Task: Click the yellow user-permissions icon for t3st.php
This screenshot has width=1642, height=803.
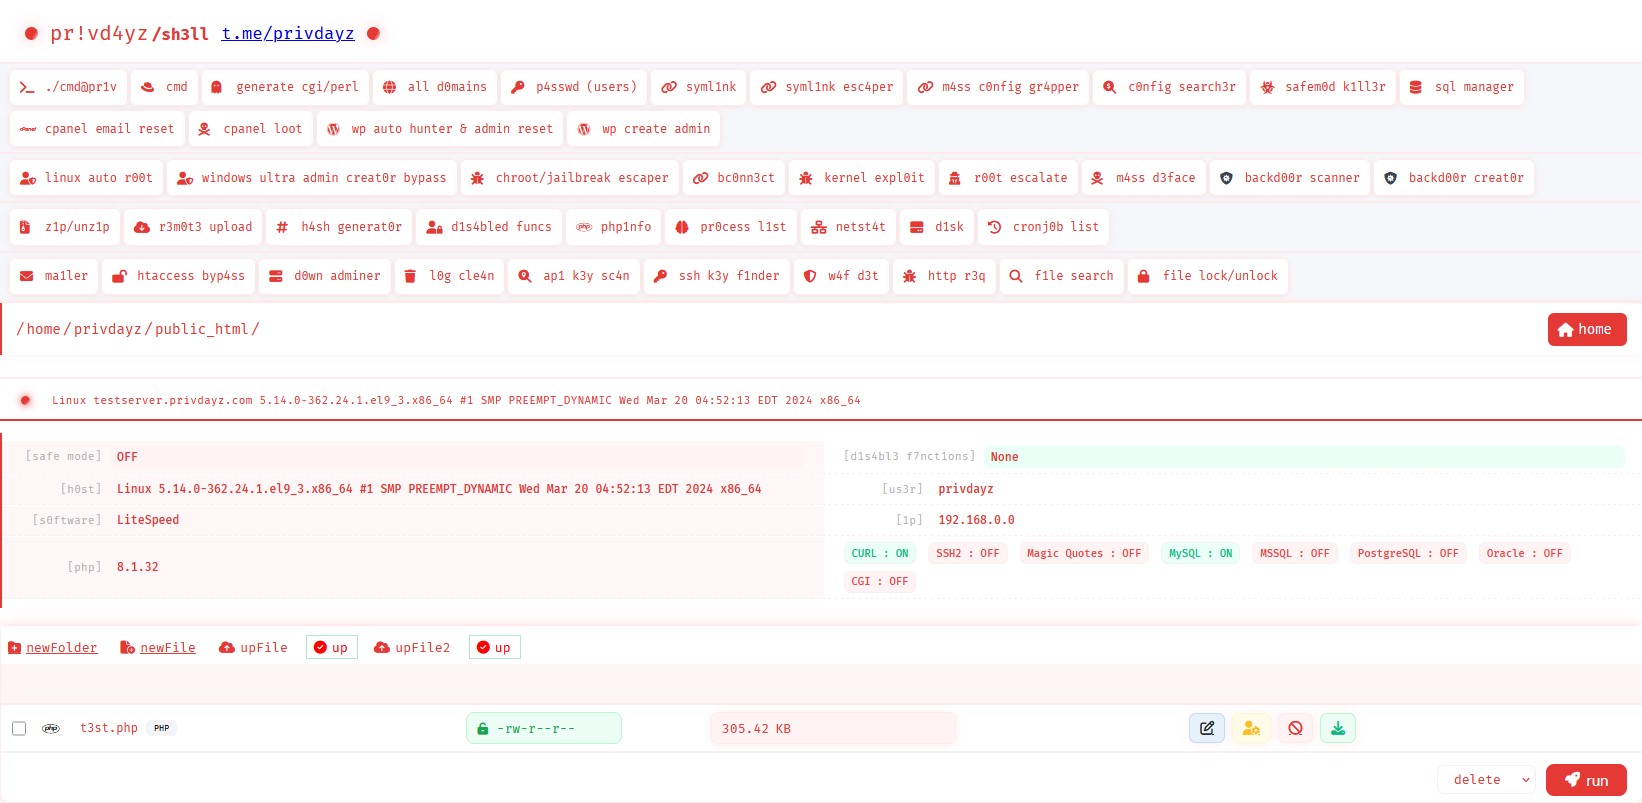Action: click(1251, 728)
